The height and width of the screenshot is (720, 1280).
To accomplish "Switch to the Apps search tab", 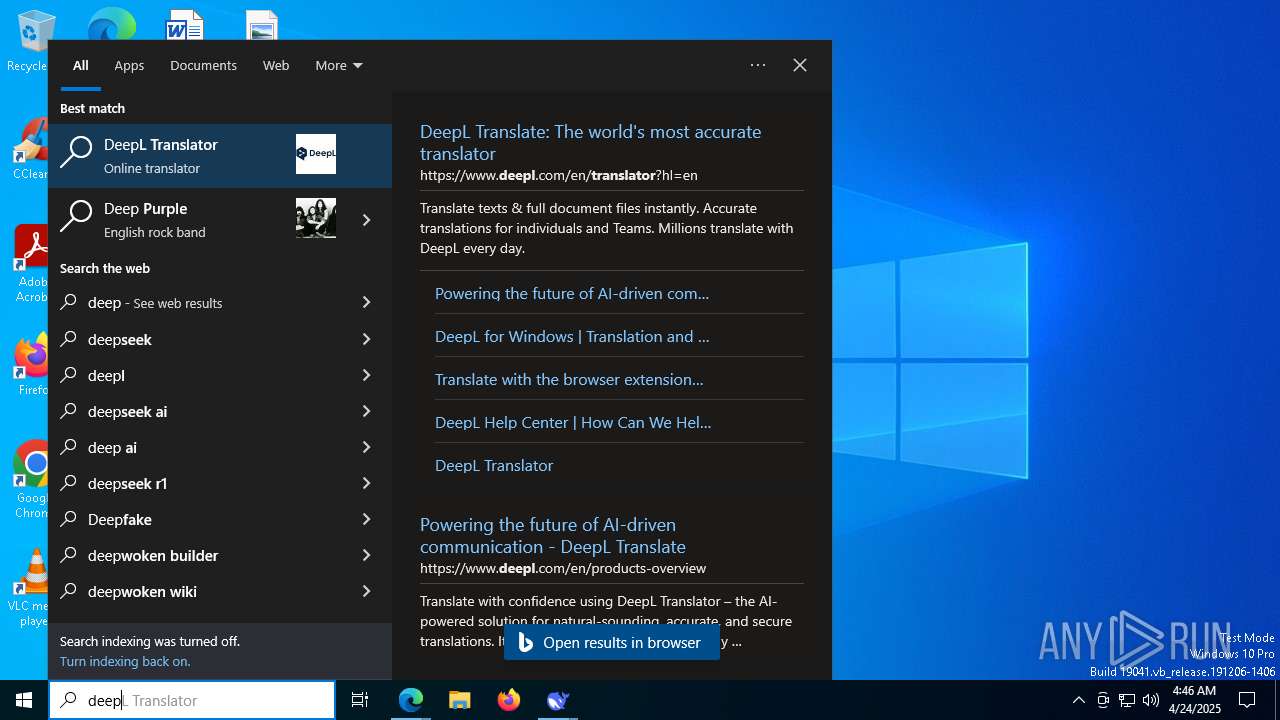I will [x=129, y=65].
